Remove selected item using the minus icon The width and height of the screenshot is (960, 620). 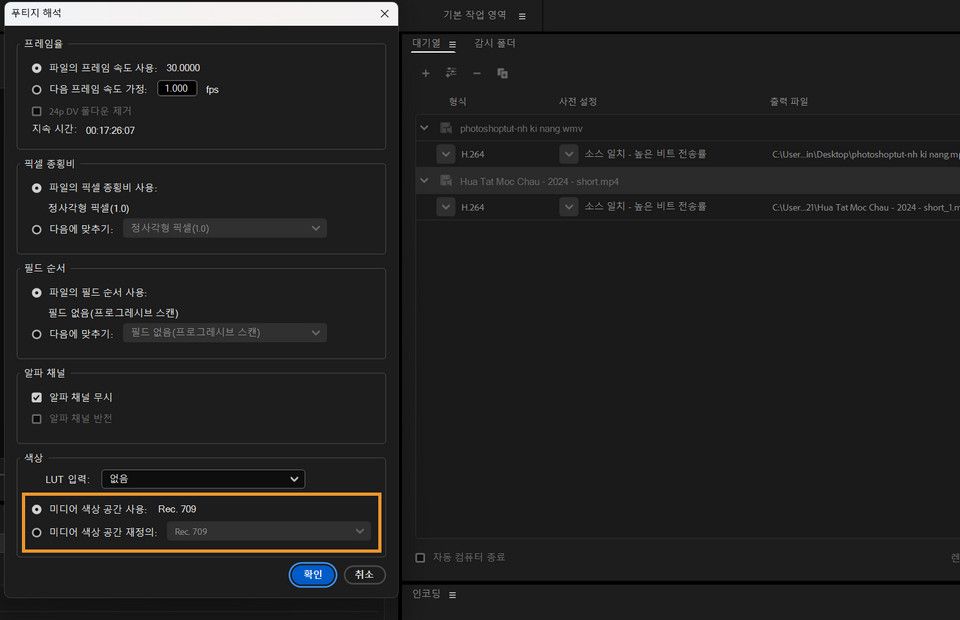(477, 73)
